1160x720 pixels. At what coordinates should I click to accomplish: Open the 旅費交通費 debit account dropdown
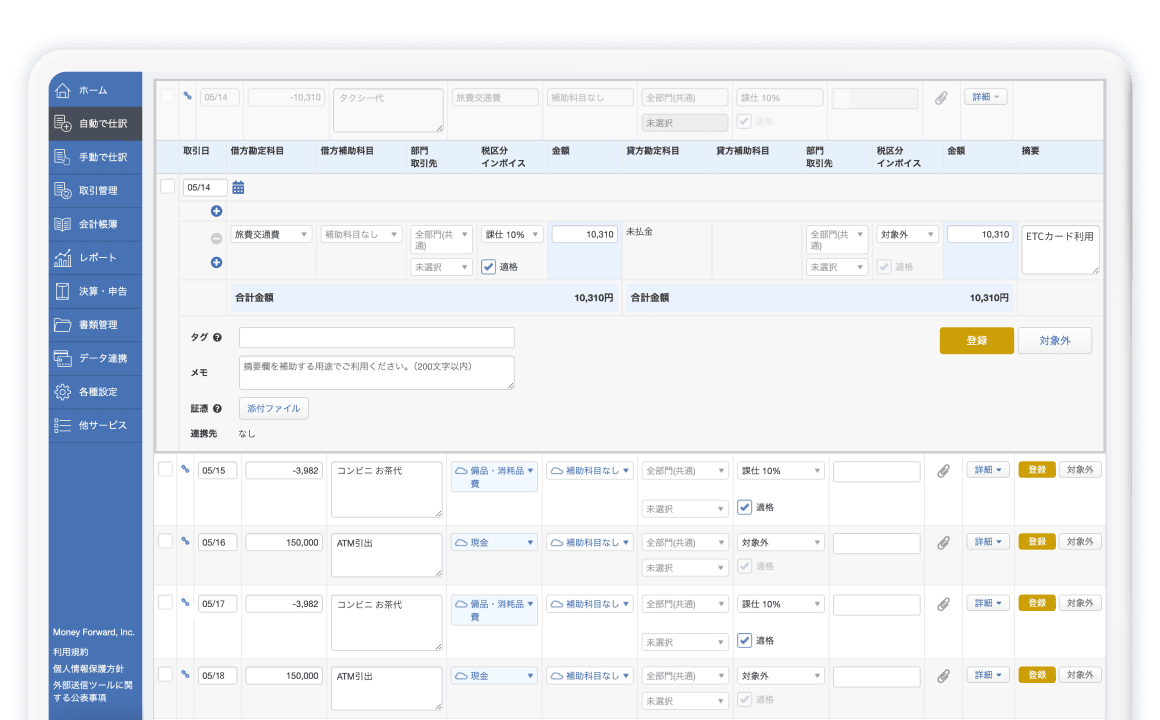click(x=271, y=235)
